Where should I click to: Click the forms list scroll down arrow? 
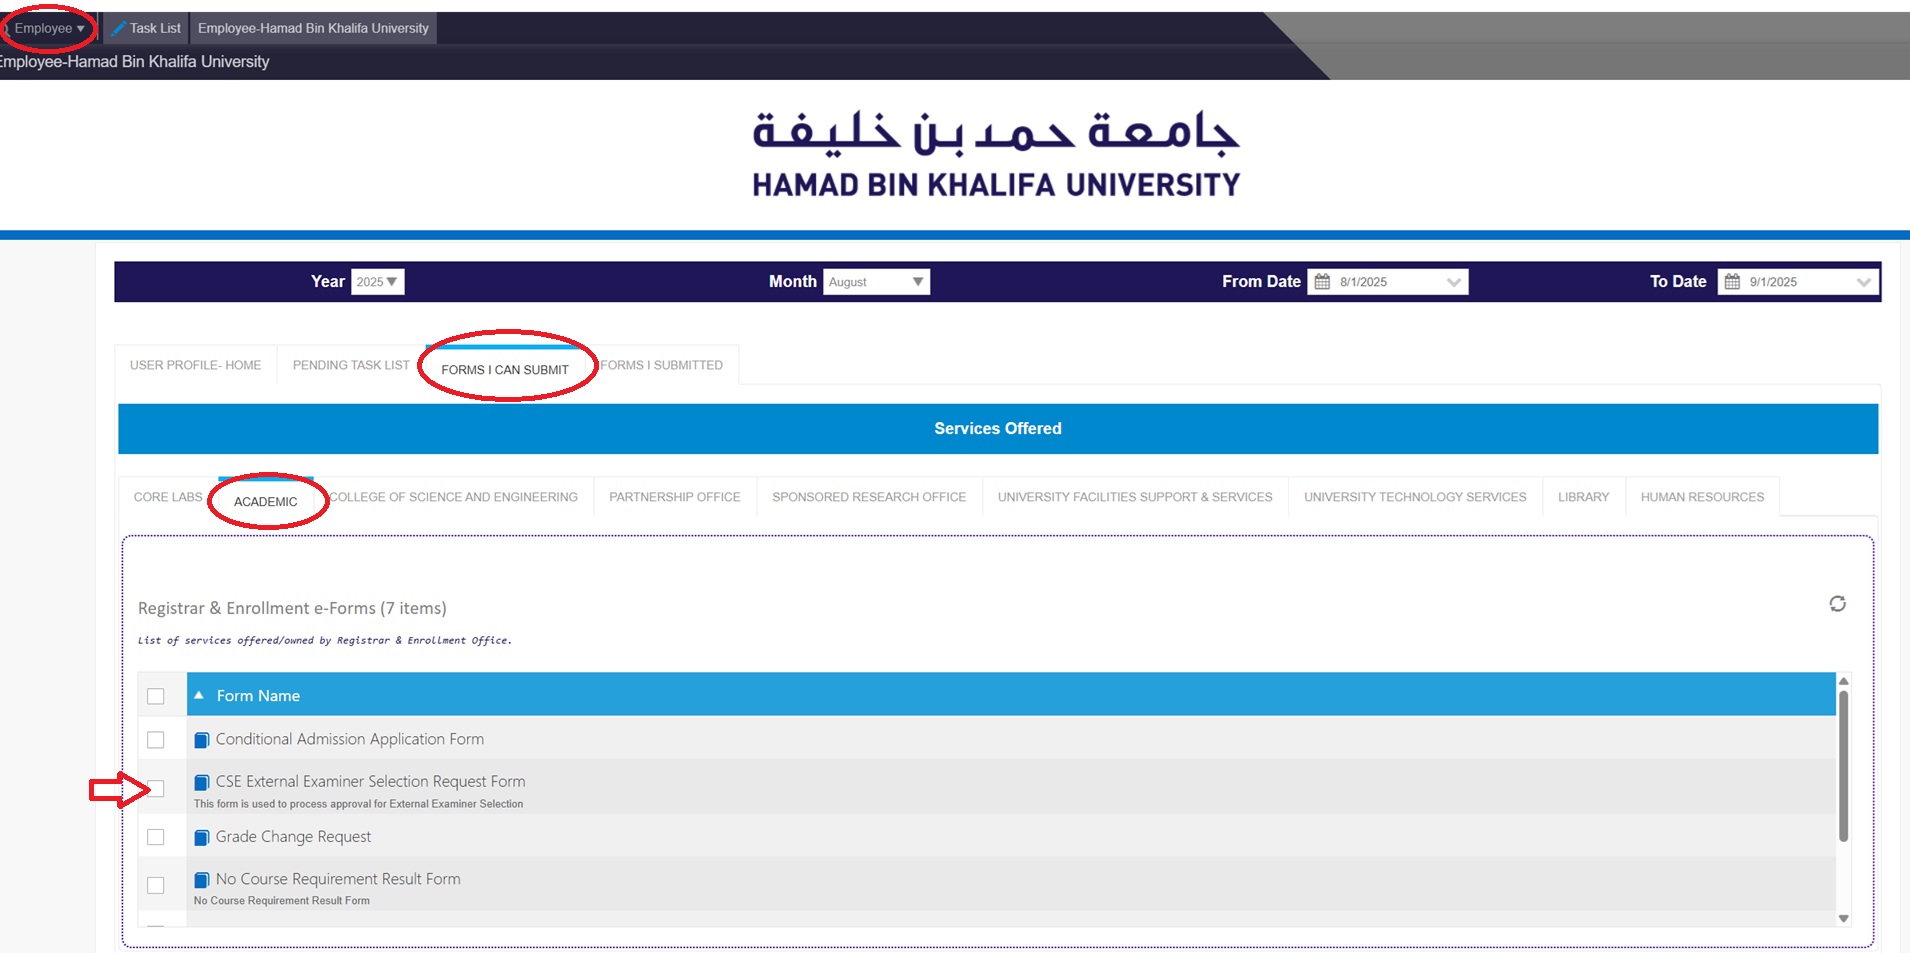1843,918
